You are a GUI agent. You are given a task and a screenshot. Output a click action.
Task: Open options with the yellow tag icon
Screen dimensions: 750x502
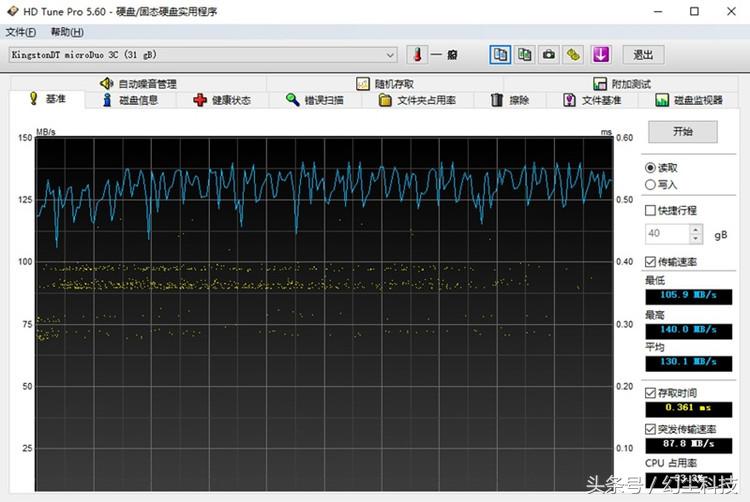[573, 55]
